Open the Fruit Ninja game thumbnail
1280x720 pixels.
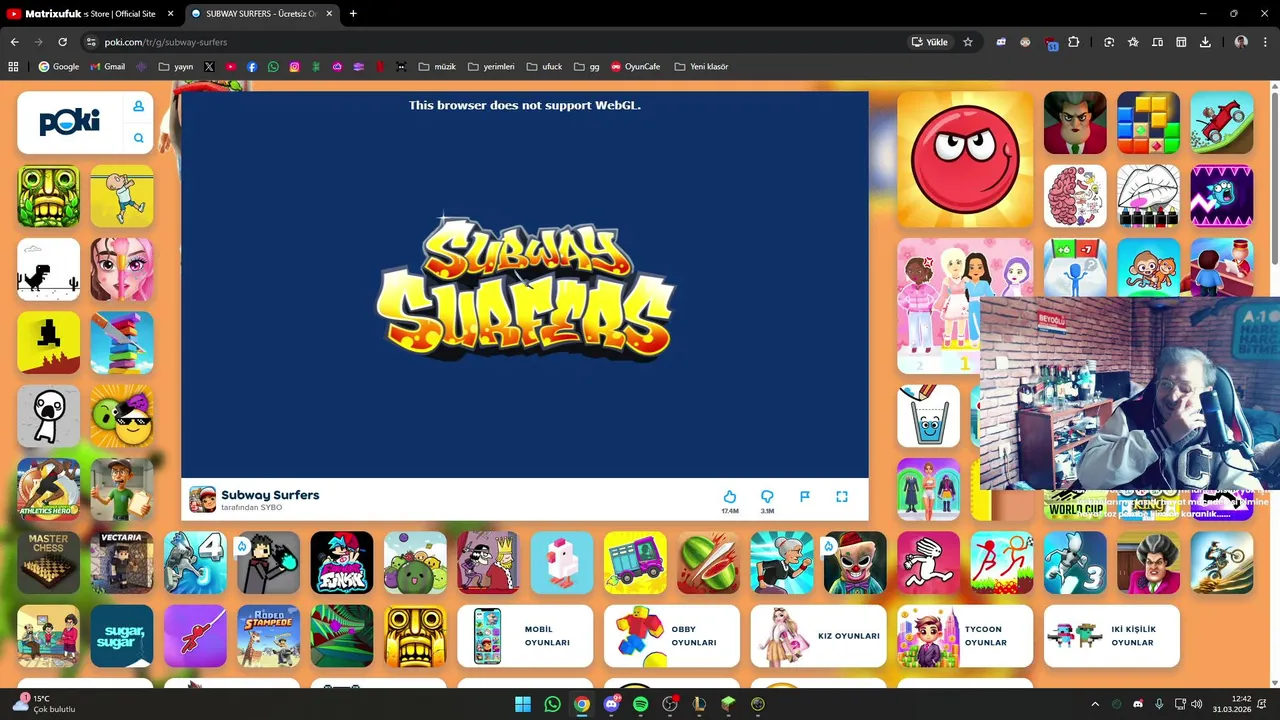(x=709, y=562)
